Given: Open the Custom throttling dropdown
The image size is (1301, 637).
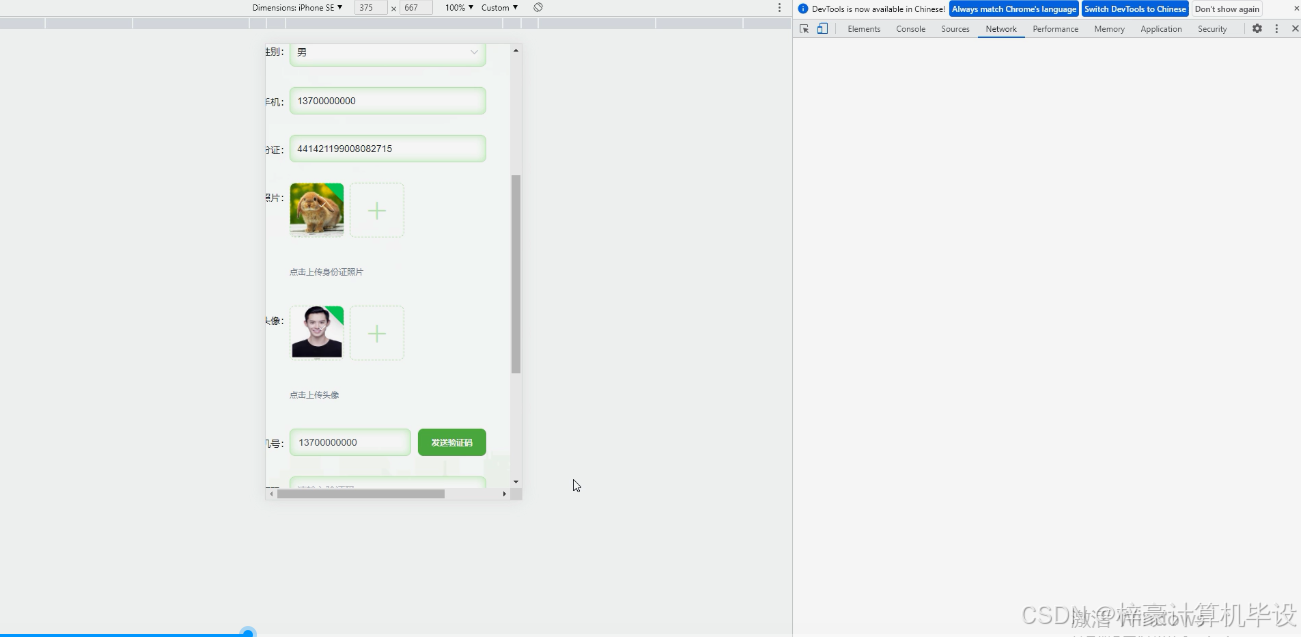Looking at the screenshot, I should point(499,7).
